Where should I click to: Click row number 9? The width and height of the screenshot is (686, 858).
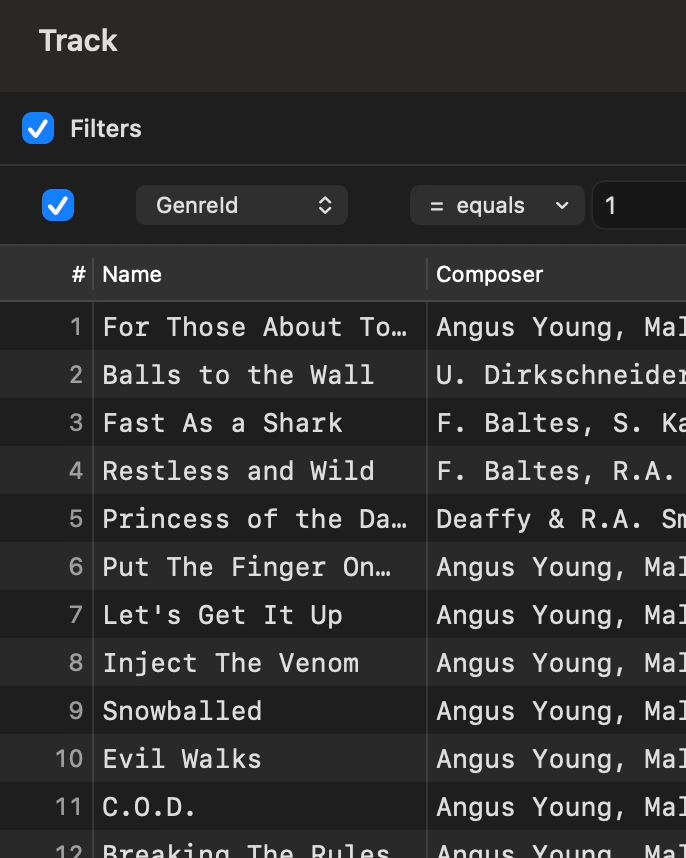tap(76, 711)
